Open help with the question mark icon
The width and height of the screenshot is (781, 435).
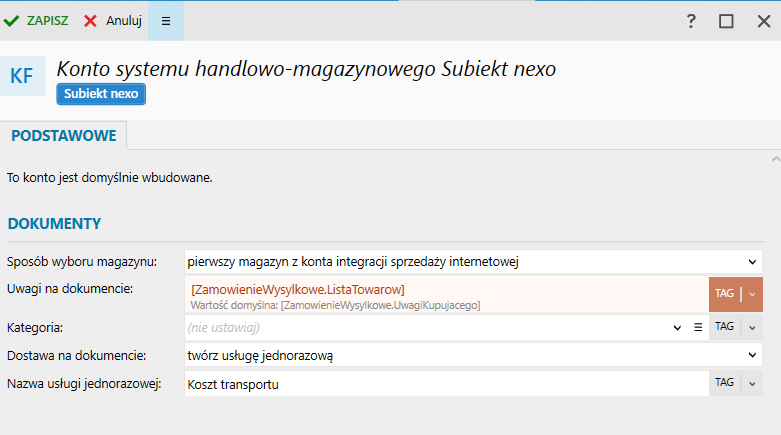(691, 21)
